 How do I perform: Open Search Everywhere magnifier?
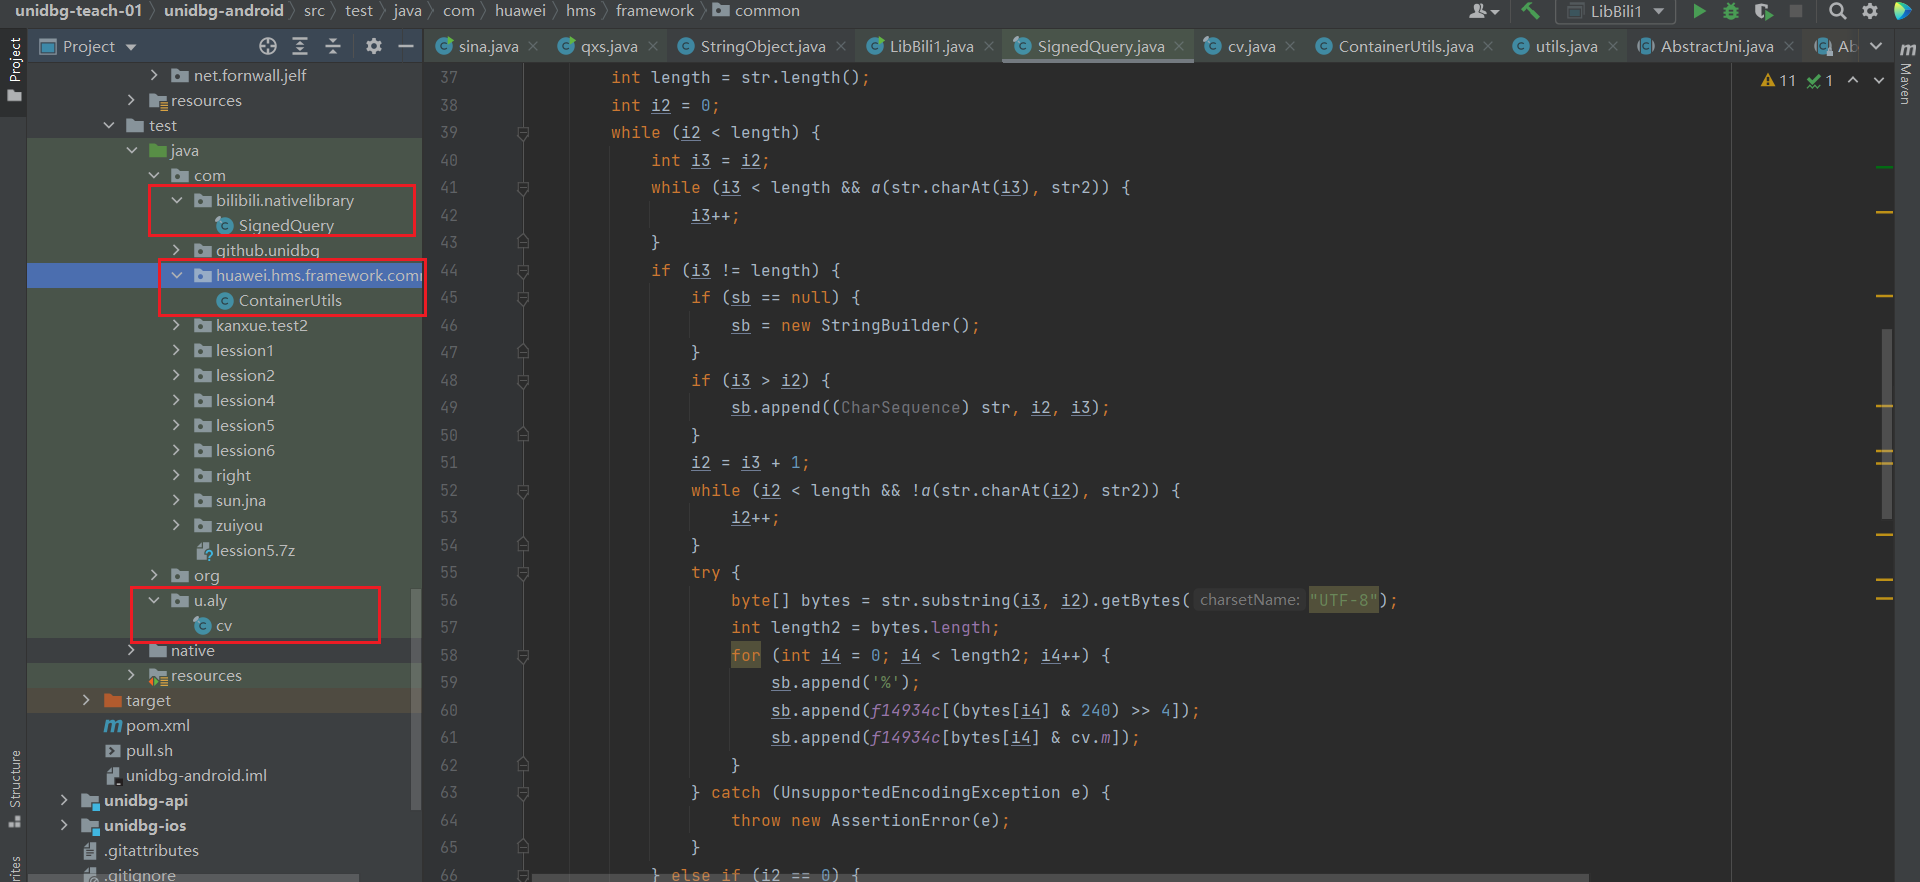pyautogui.click(x=1837, y=11)
